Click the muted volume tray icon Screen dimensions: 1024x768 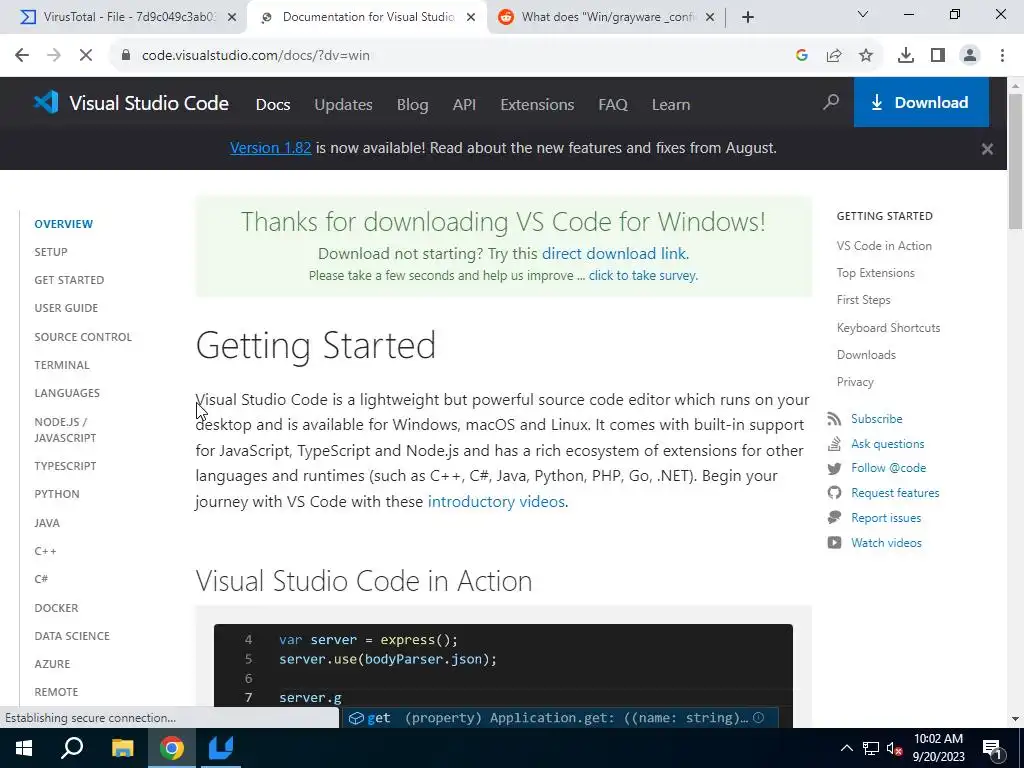[894, 749]
